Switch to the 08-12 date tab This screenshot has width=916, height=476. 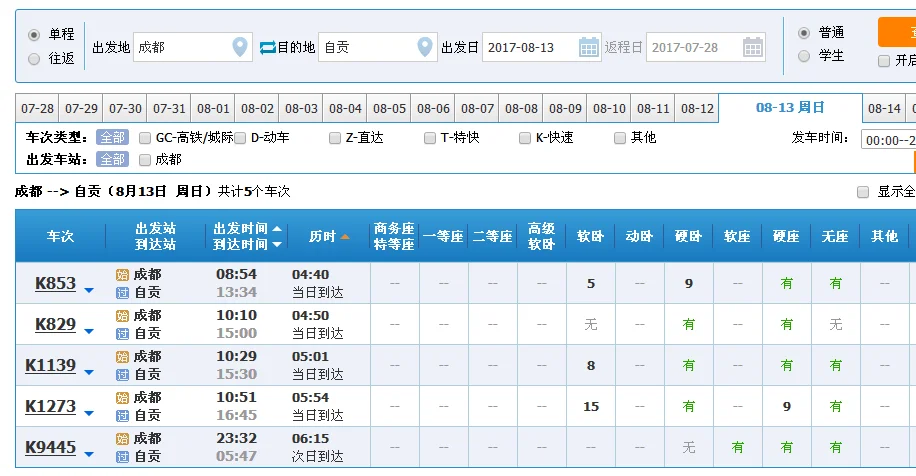click(697, 109)
